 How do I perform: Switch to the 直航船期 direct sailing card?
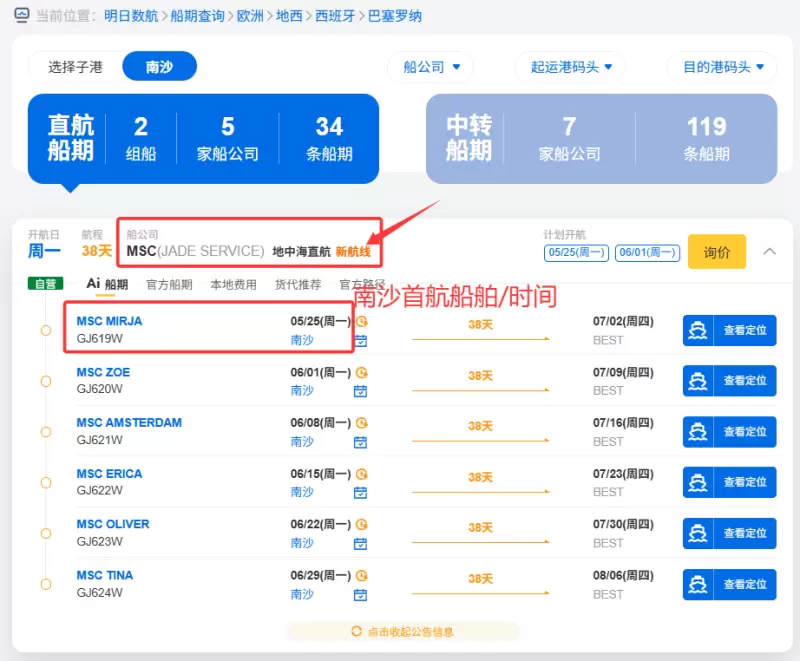pyautogui.click(x=203, y=139)
